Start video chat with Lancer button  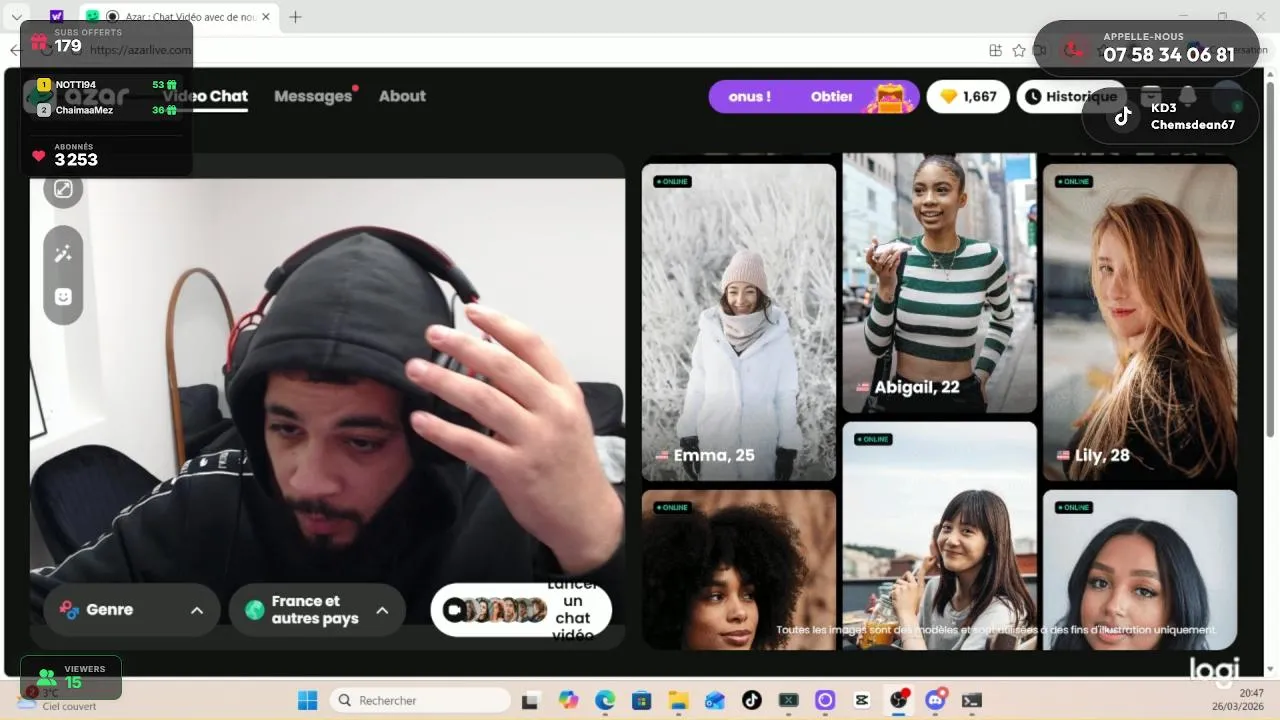(x=521, y=610)
